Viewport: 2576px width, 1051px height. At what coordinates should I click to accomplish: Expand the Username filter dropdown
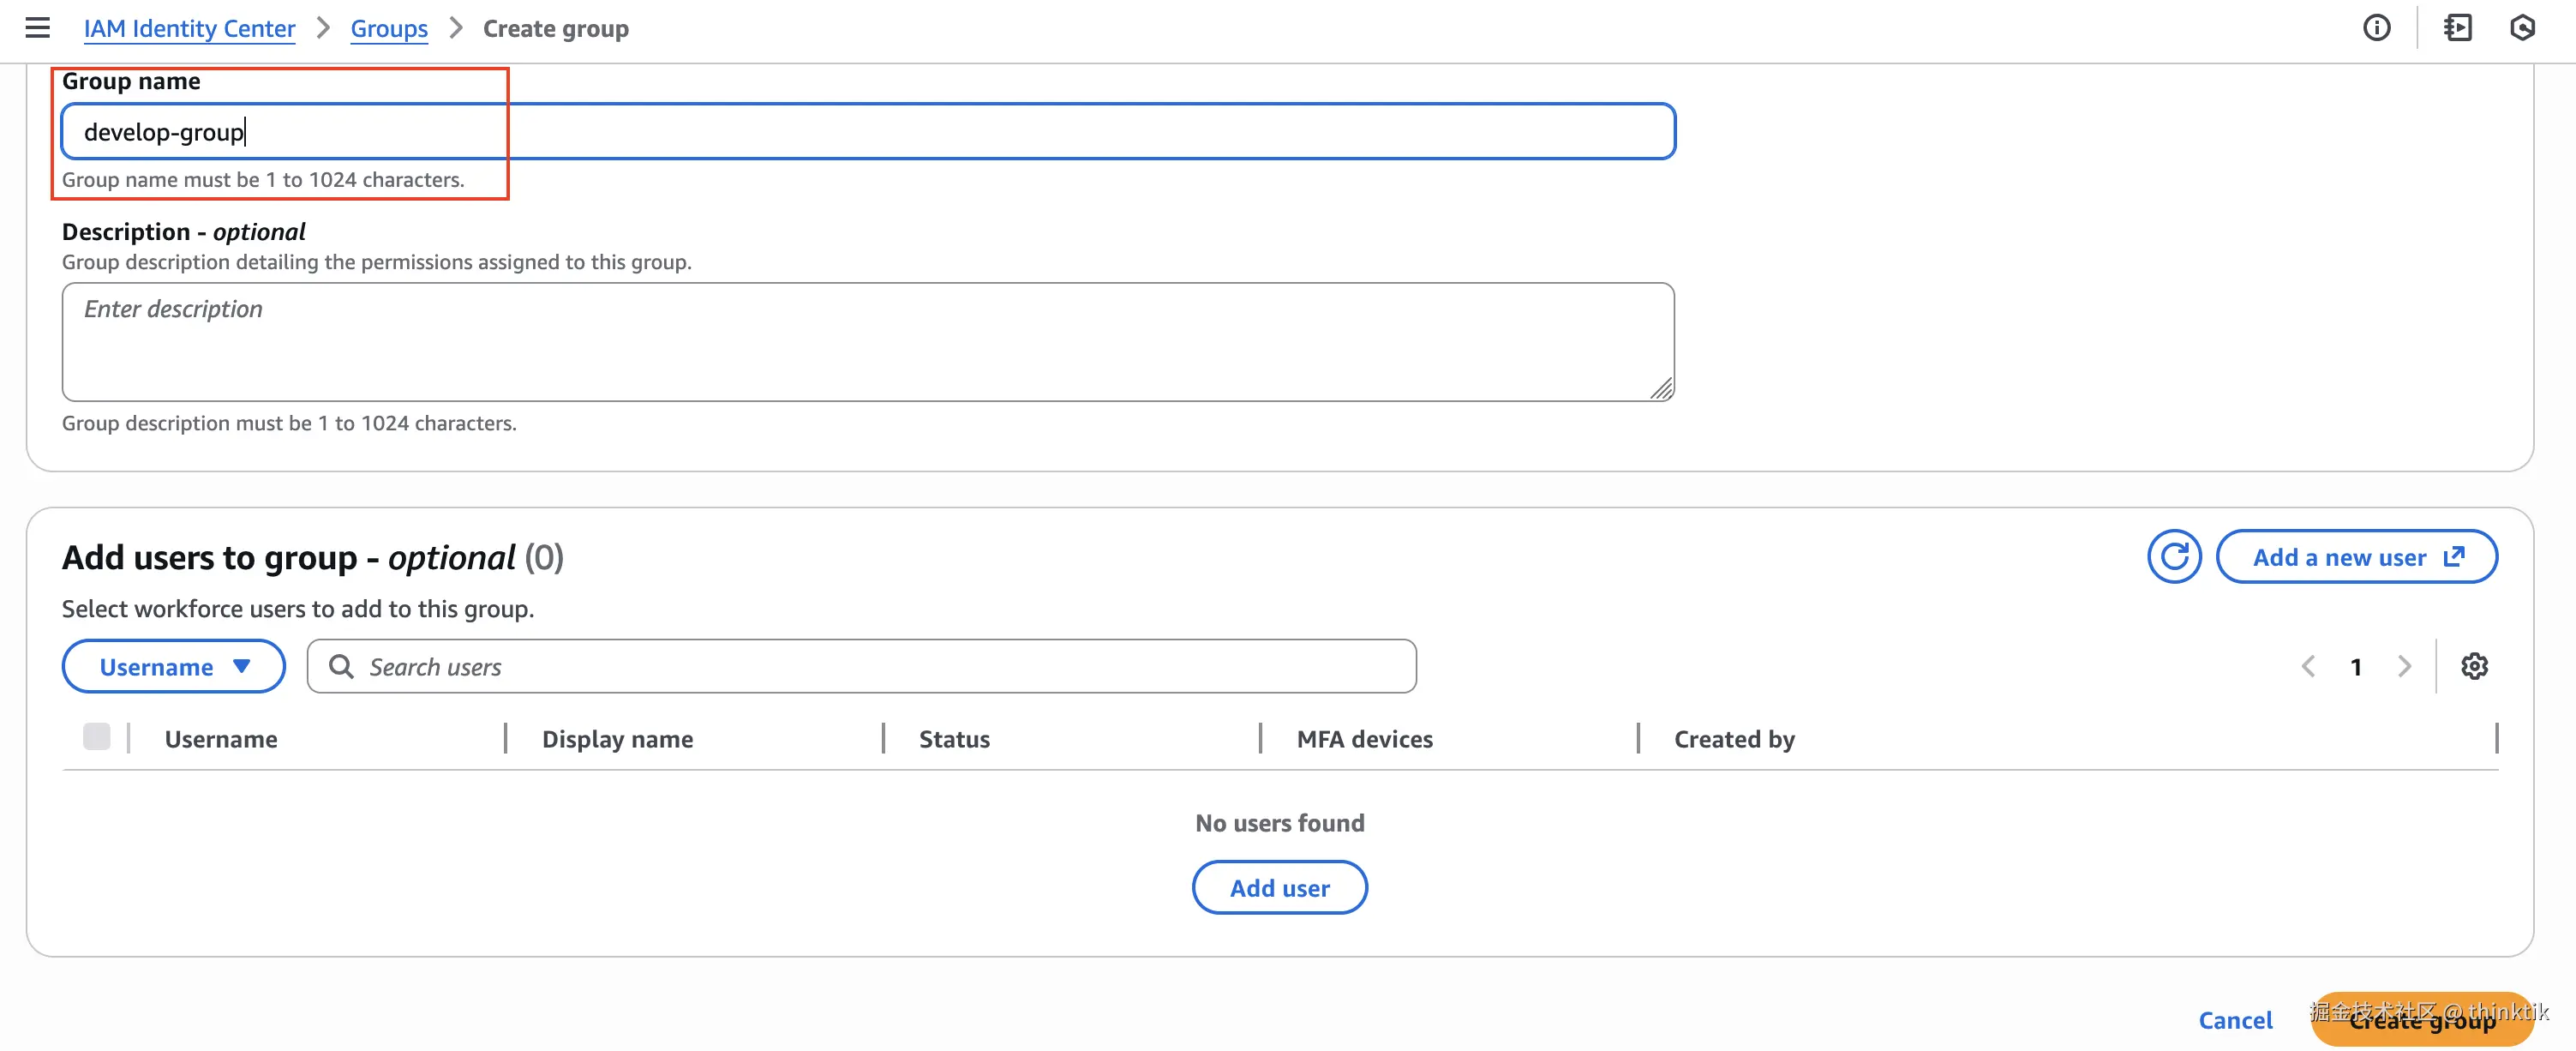tap(173, 667)
